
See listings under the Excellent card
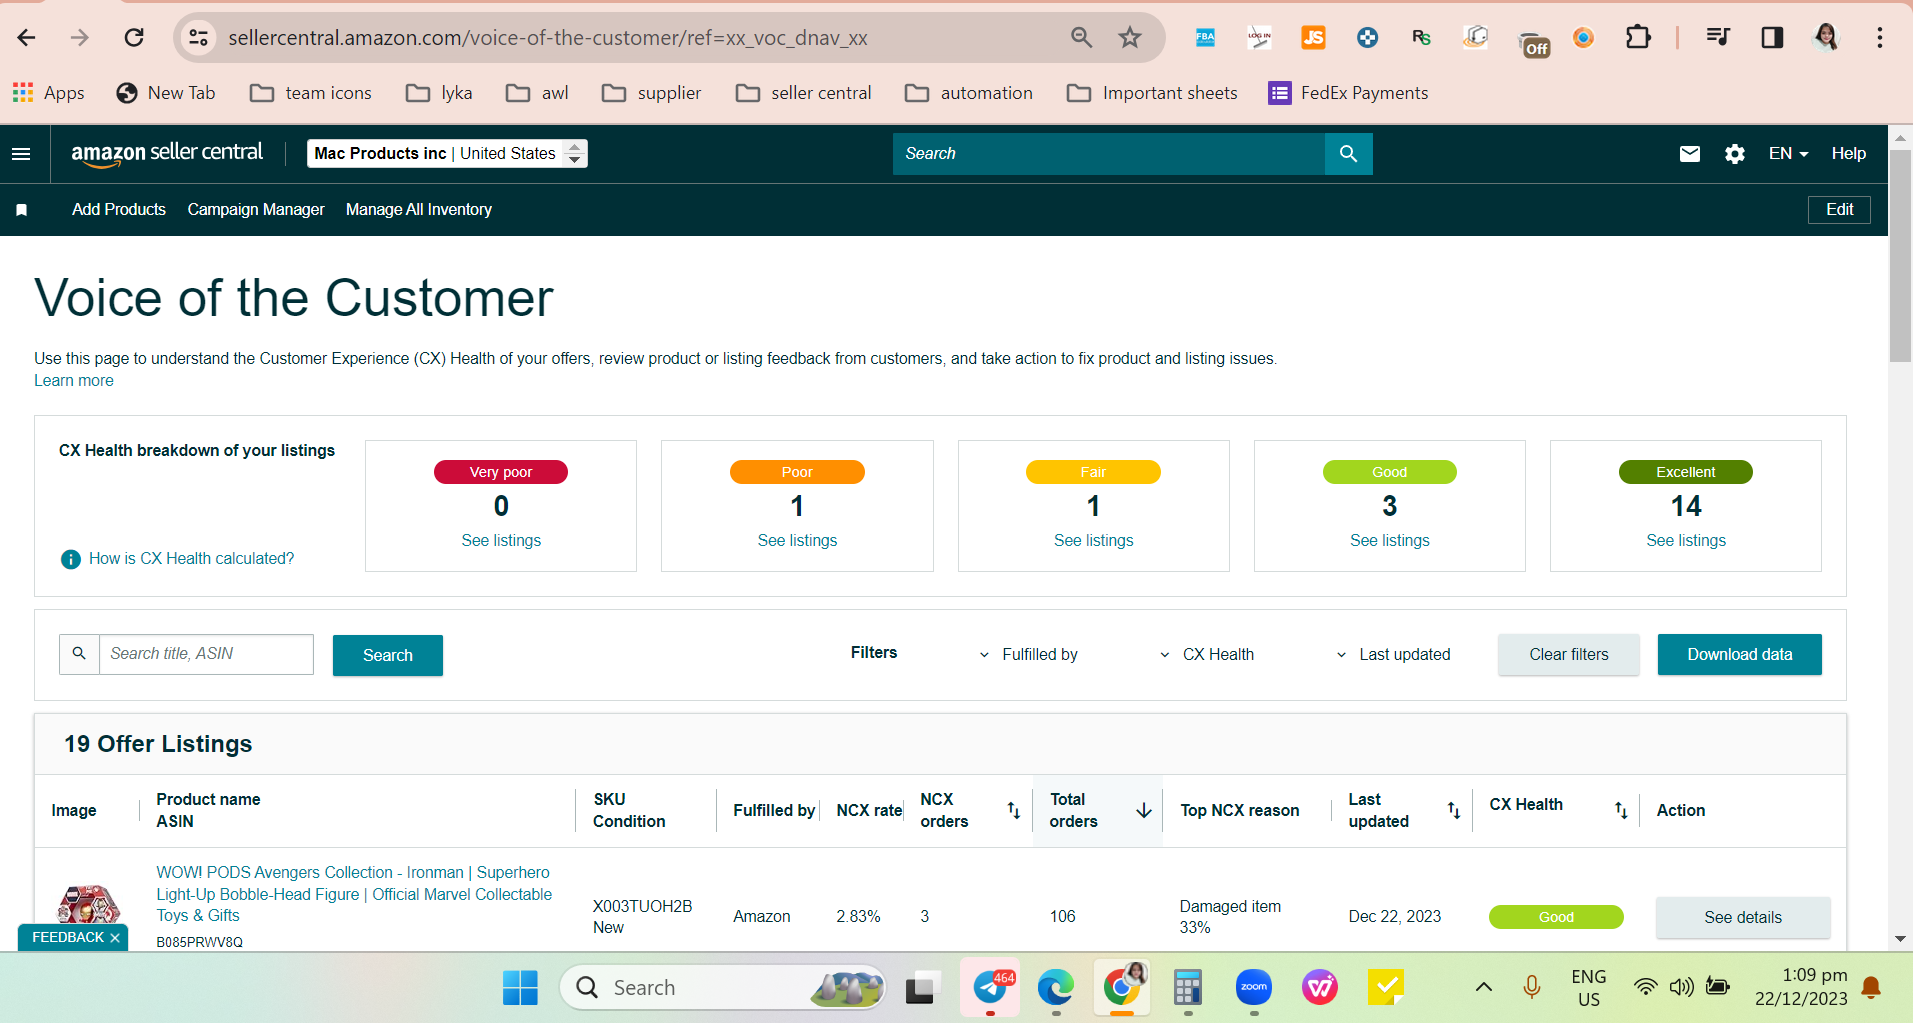(x=1686, y=541)
